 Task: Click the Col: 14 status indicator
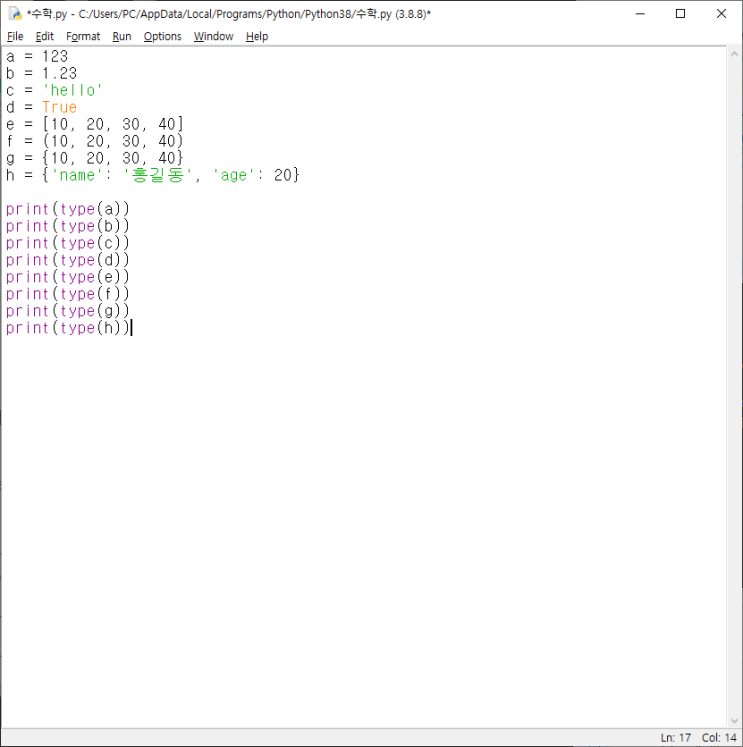pos(719,737)
